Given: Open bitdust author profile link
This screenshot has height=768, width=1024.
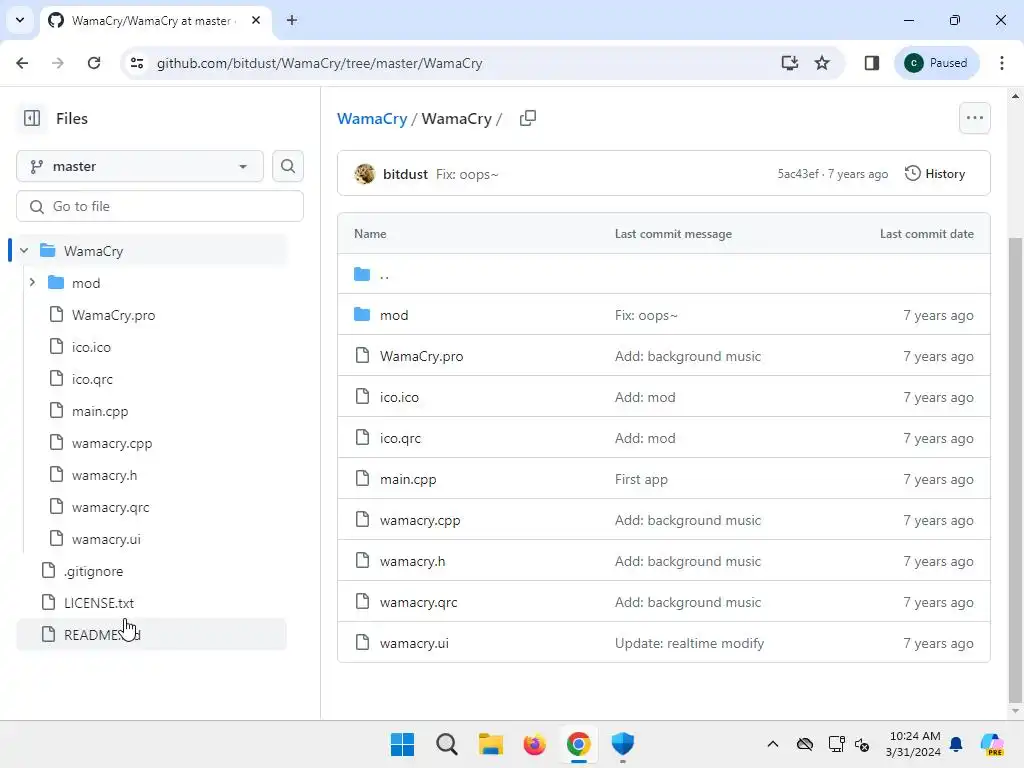Looking at the screenshot, I should 405,174.
